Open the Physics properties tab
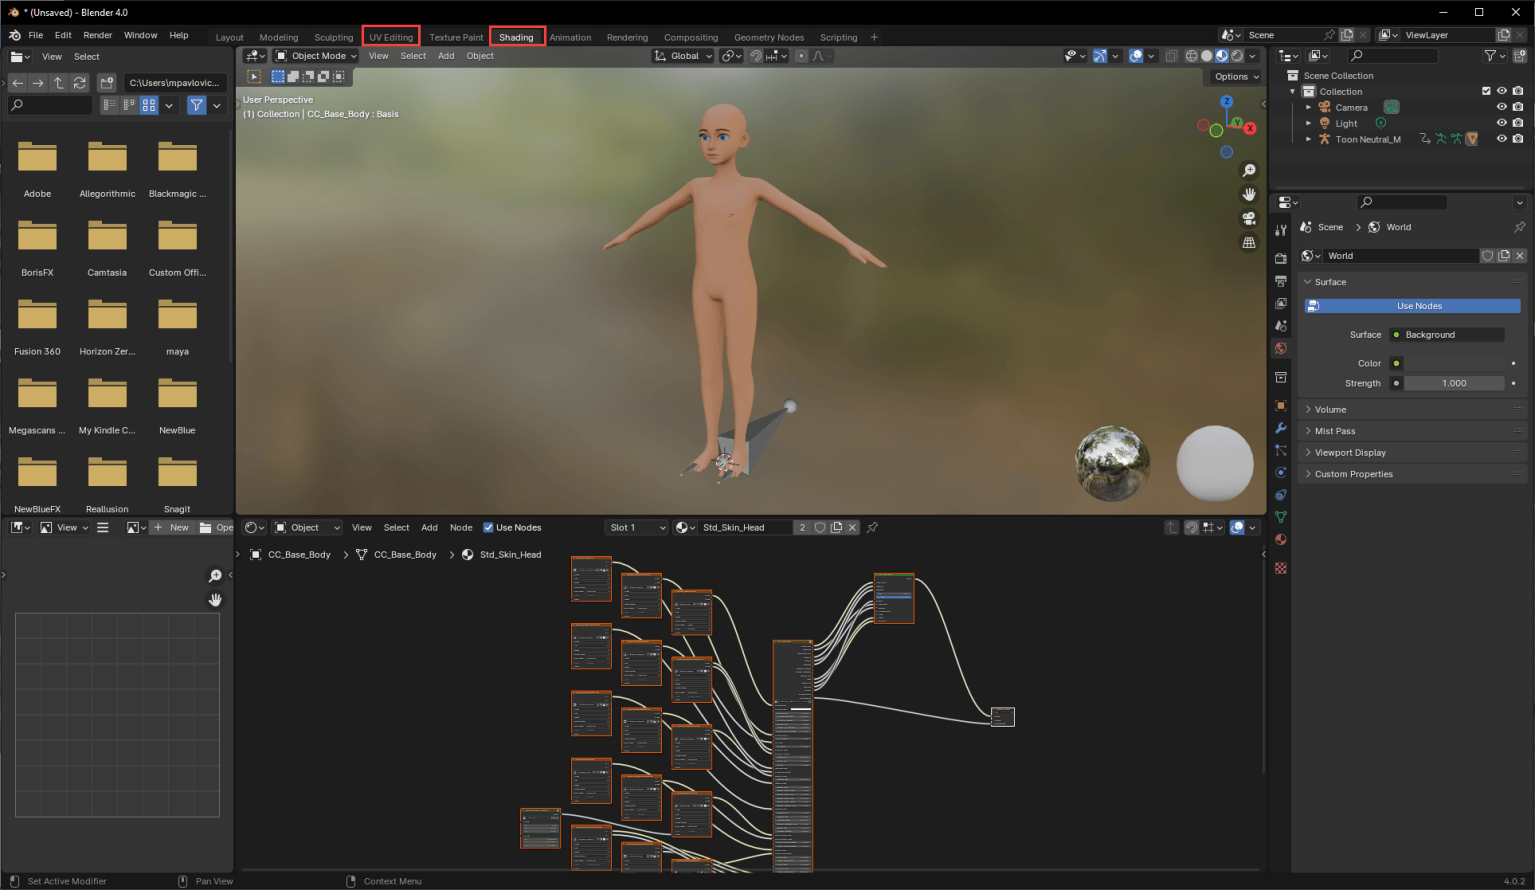This screenshot has width=1535, height=890. point(1280,472)
